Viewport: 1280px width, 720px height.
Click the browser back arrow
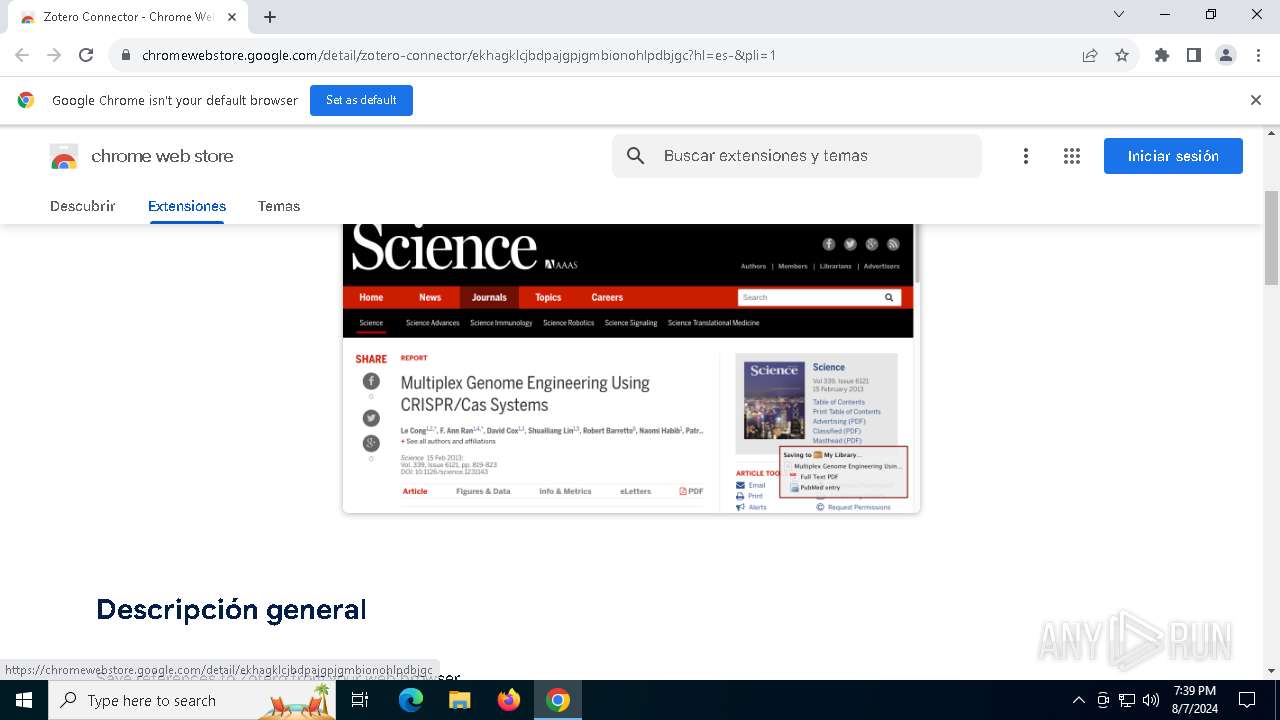tap(22, 55)
